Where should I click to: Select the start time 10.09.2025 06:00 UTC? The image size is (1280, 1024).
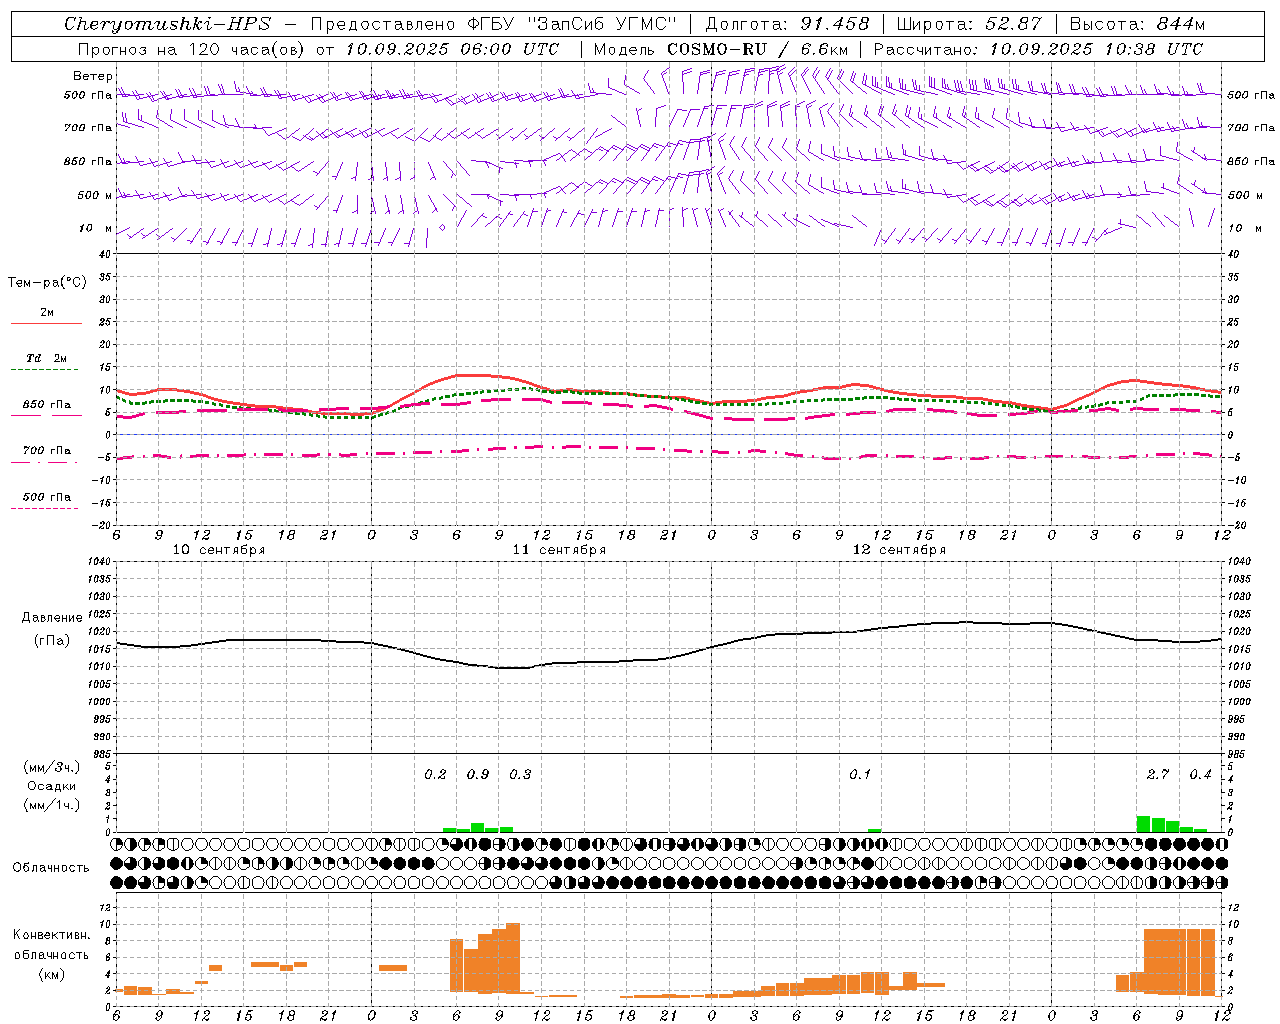click(452, 49)
